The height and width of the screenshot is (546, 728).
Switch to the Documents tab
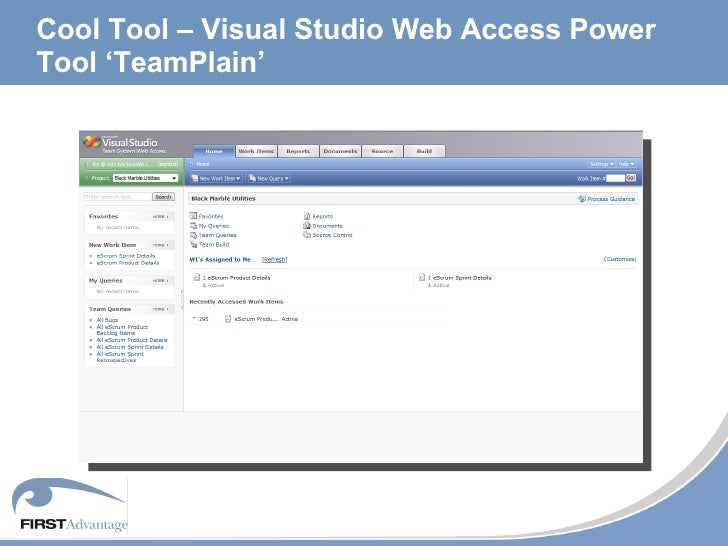[340, 151]
